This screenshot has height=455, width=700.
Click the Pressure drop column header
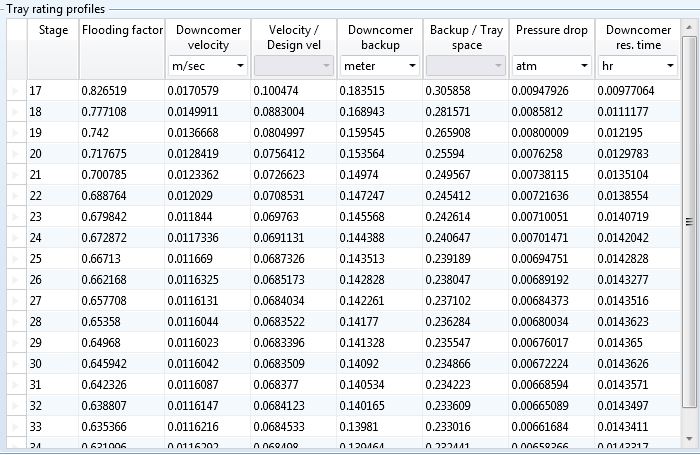pos(552,30)
